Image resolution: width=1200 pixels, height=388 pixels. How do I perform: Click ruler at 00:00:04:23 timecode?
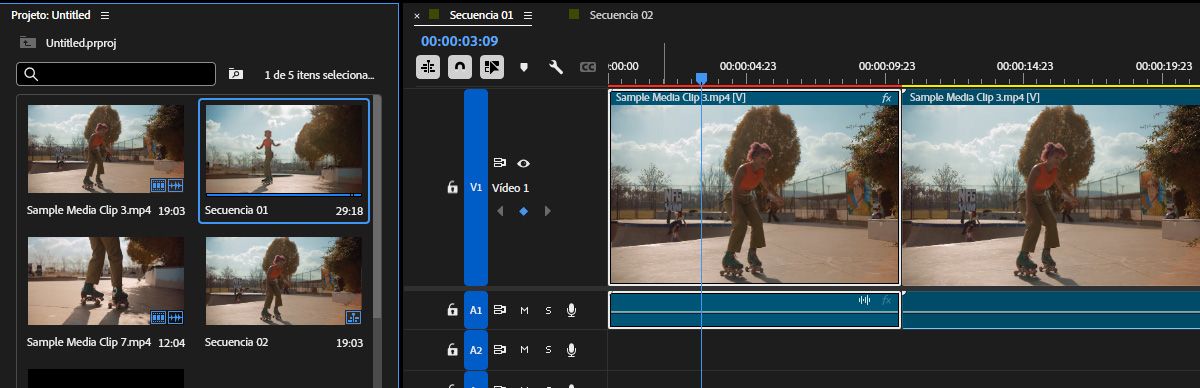click(748, 65)
